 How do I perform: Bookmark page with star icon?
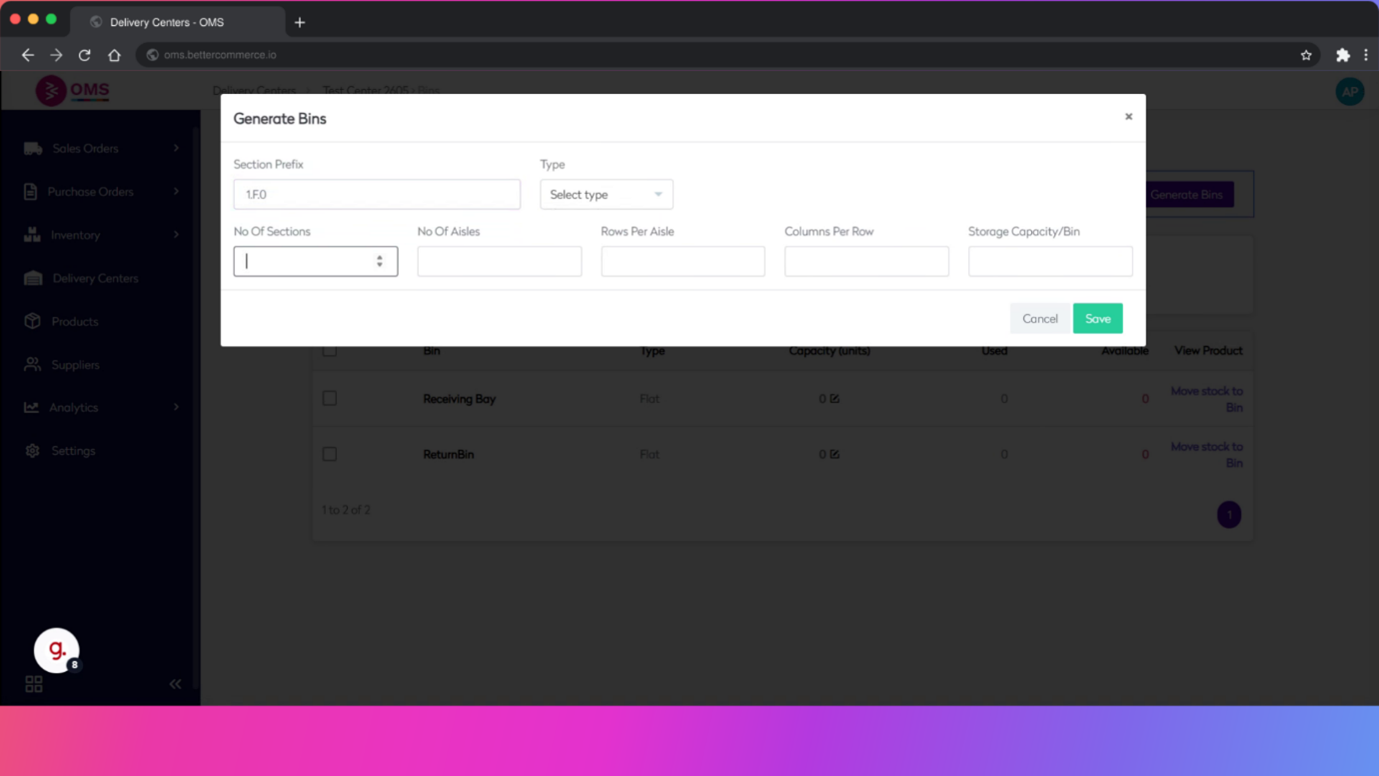coord(1306,55)
